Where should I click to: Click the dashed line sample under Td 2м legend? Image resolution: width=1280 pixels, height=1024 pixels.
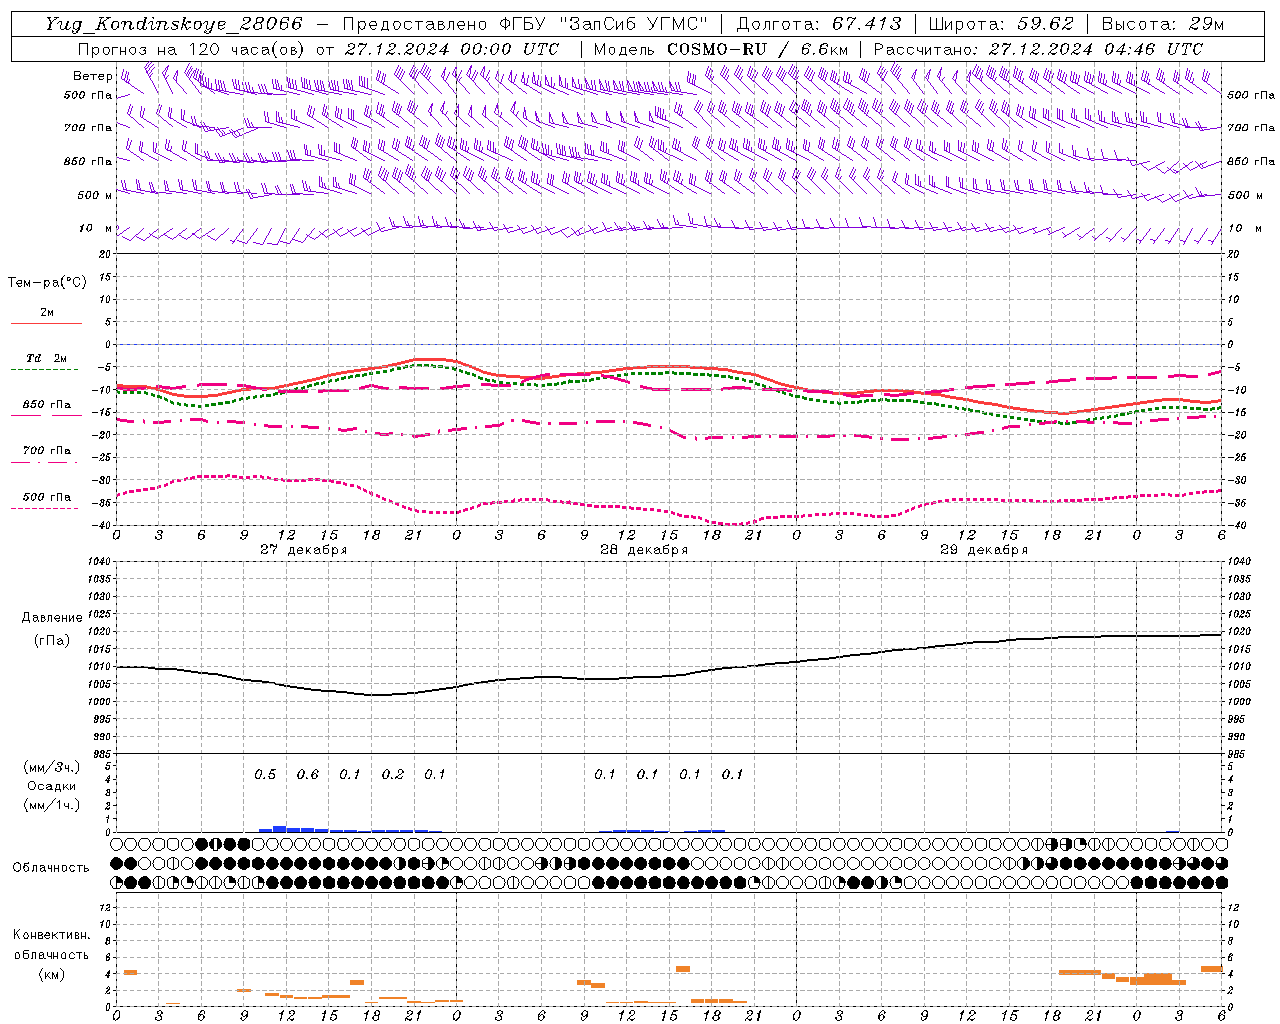(x=45, y=369)
